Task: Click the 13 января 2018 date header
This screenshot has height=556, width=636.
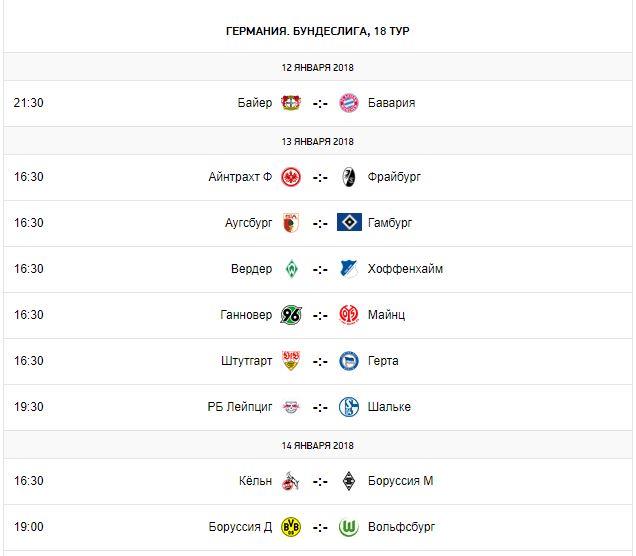Action: pyautogui.click(x=318, y=139)
